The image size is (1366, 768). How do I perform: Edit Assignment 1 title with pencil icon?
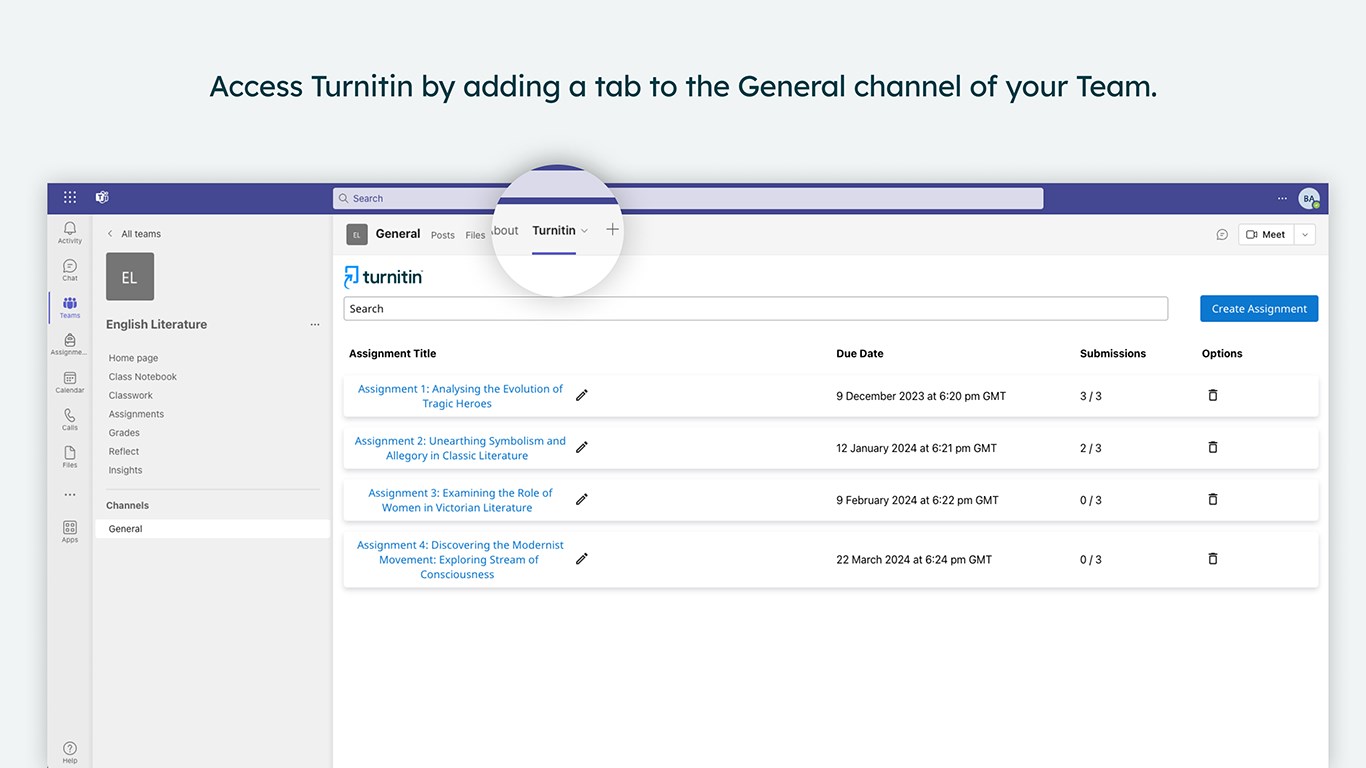click(582, 395)
